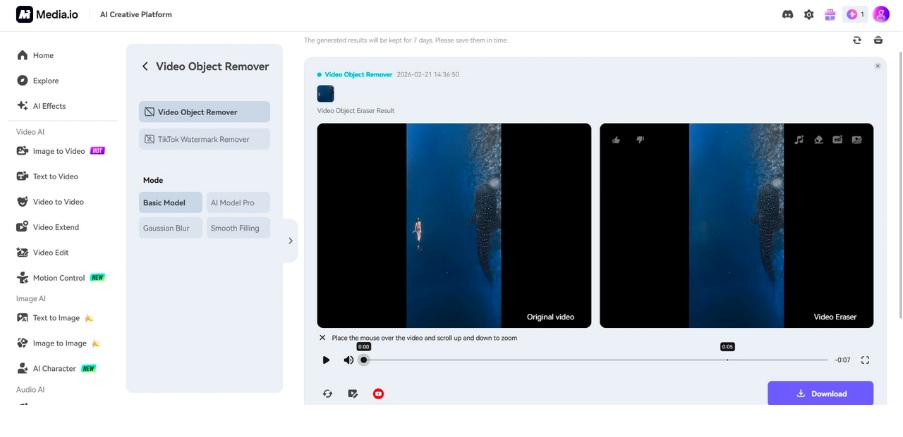Click the Video Object Remover result label

pyautogui.click(x=358, y=74)
